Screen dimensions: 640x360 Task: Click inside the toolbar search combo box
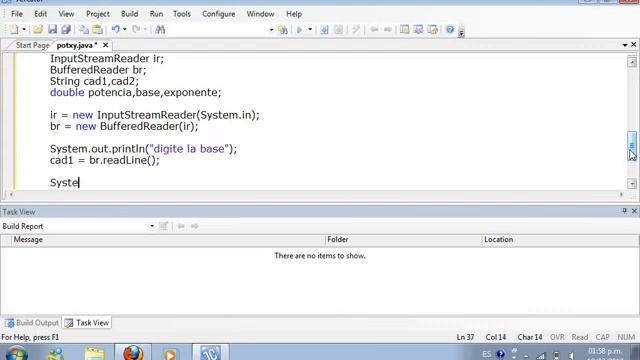click(218, 29)
